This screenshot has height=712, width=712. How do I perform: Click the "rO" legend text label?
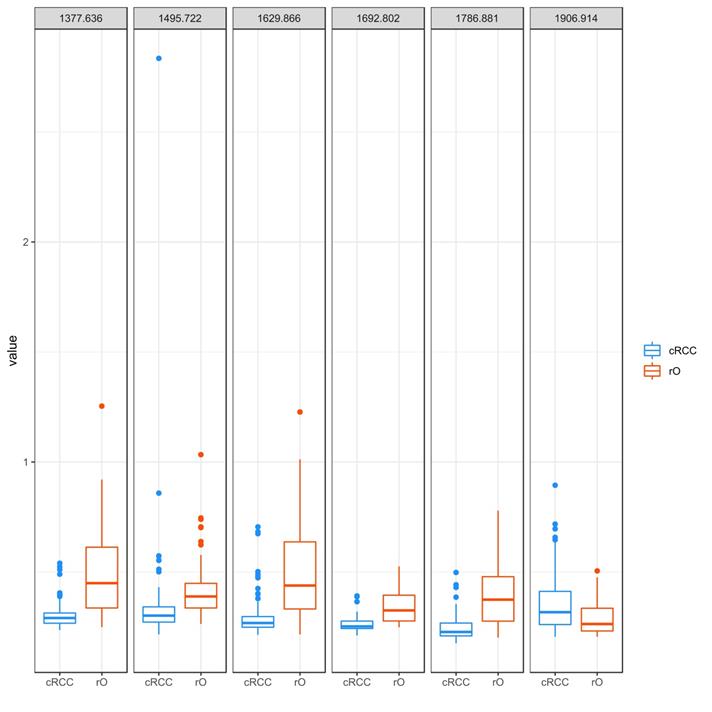[x=678, y=371]
